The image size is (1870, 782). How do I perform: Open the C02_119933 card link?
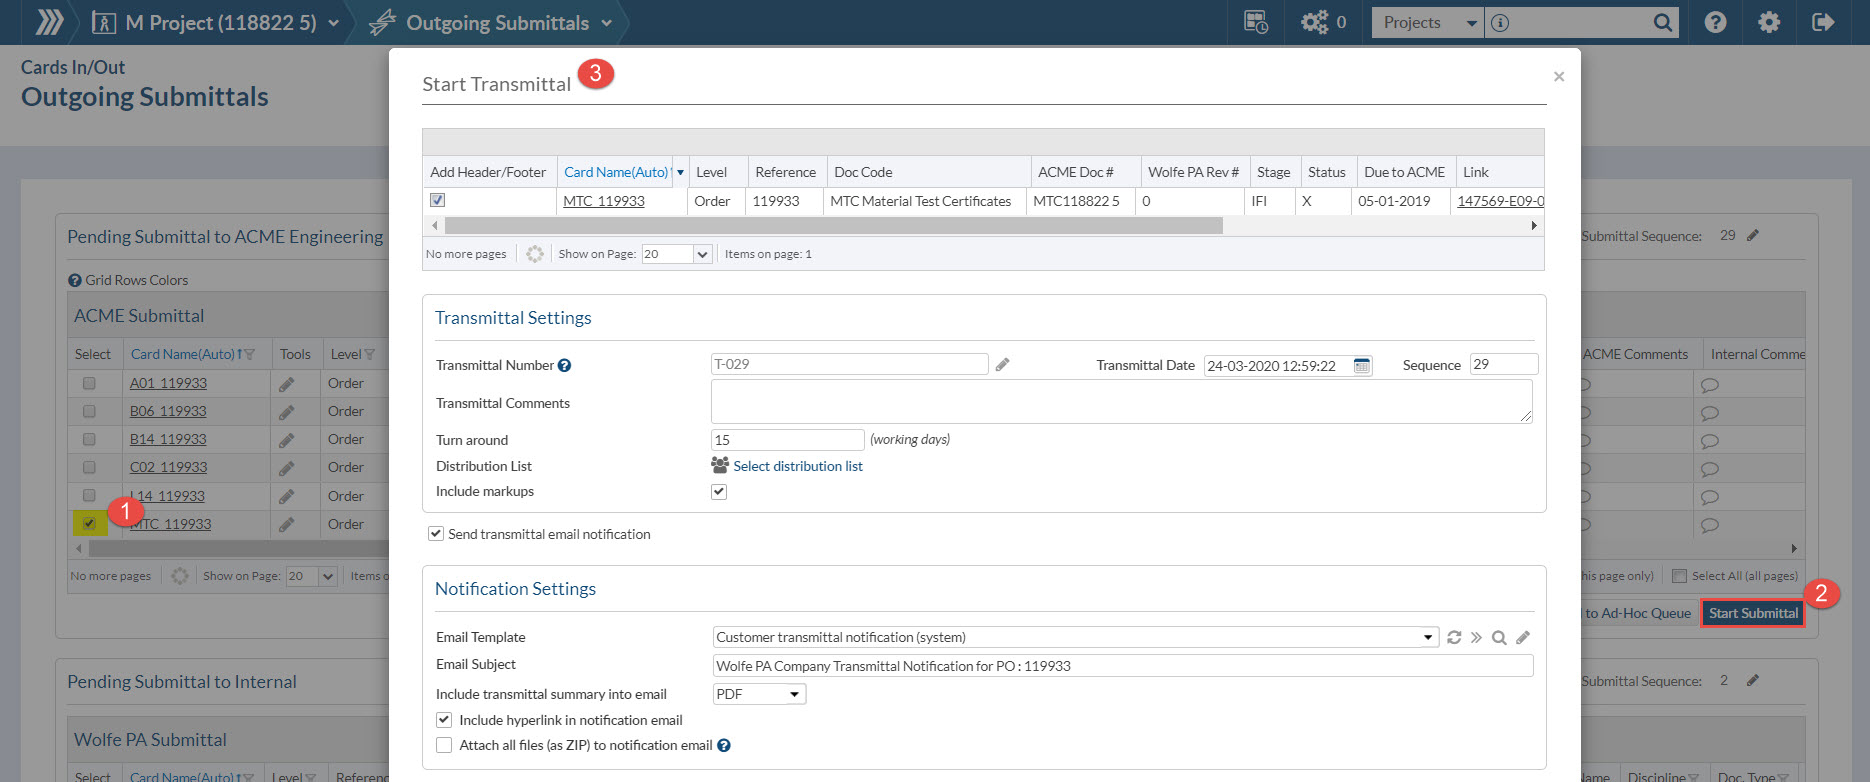[168, 467]
